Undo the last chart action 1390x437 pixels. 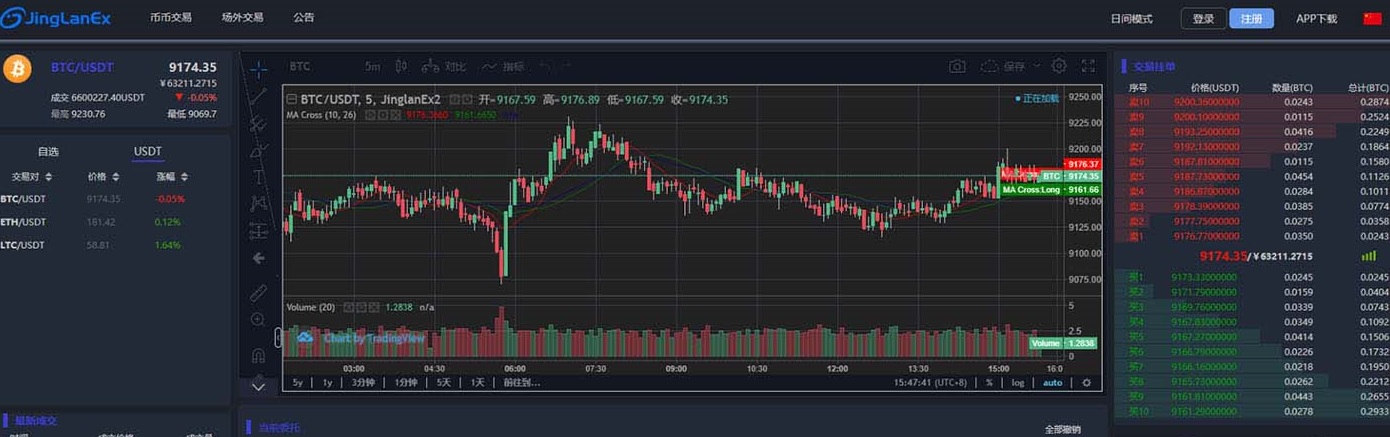(546, 66)
